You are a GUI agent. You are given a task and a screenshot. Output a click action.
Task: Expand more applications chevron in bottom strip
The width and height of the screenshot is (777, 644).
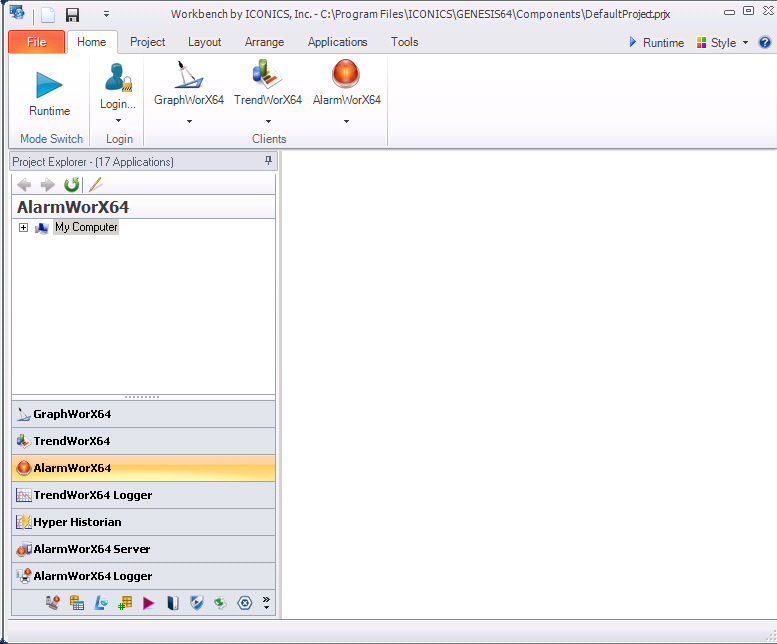coord(266,603)
